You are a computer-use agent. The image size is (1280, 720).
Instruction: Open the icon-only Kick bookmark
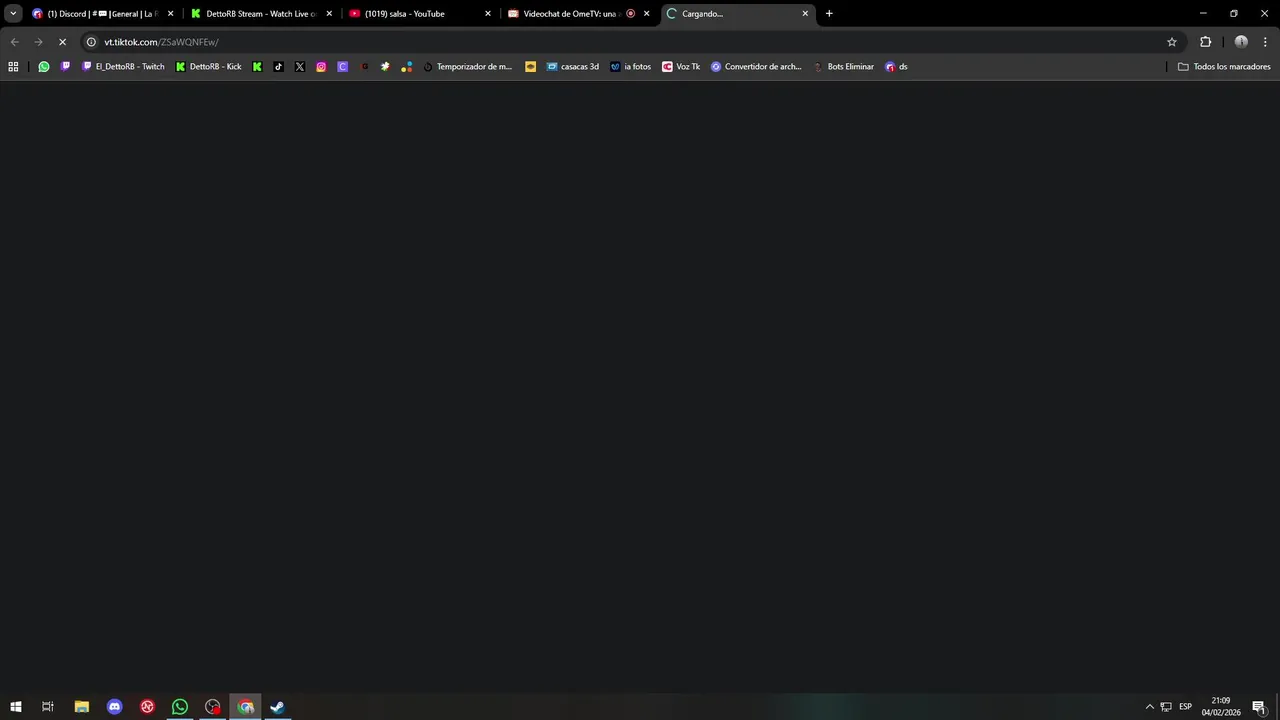coord(257,67)
